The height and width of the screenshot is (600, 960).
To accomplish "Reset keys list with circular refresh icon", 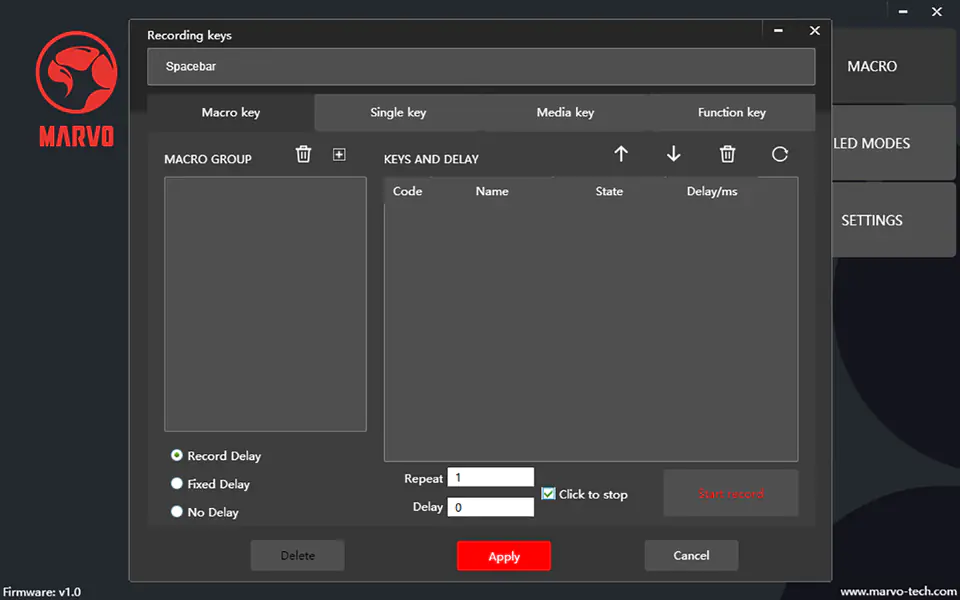I will 780,154.
